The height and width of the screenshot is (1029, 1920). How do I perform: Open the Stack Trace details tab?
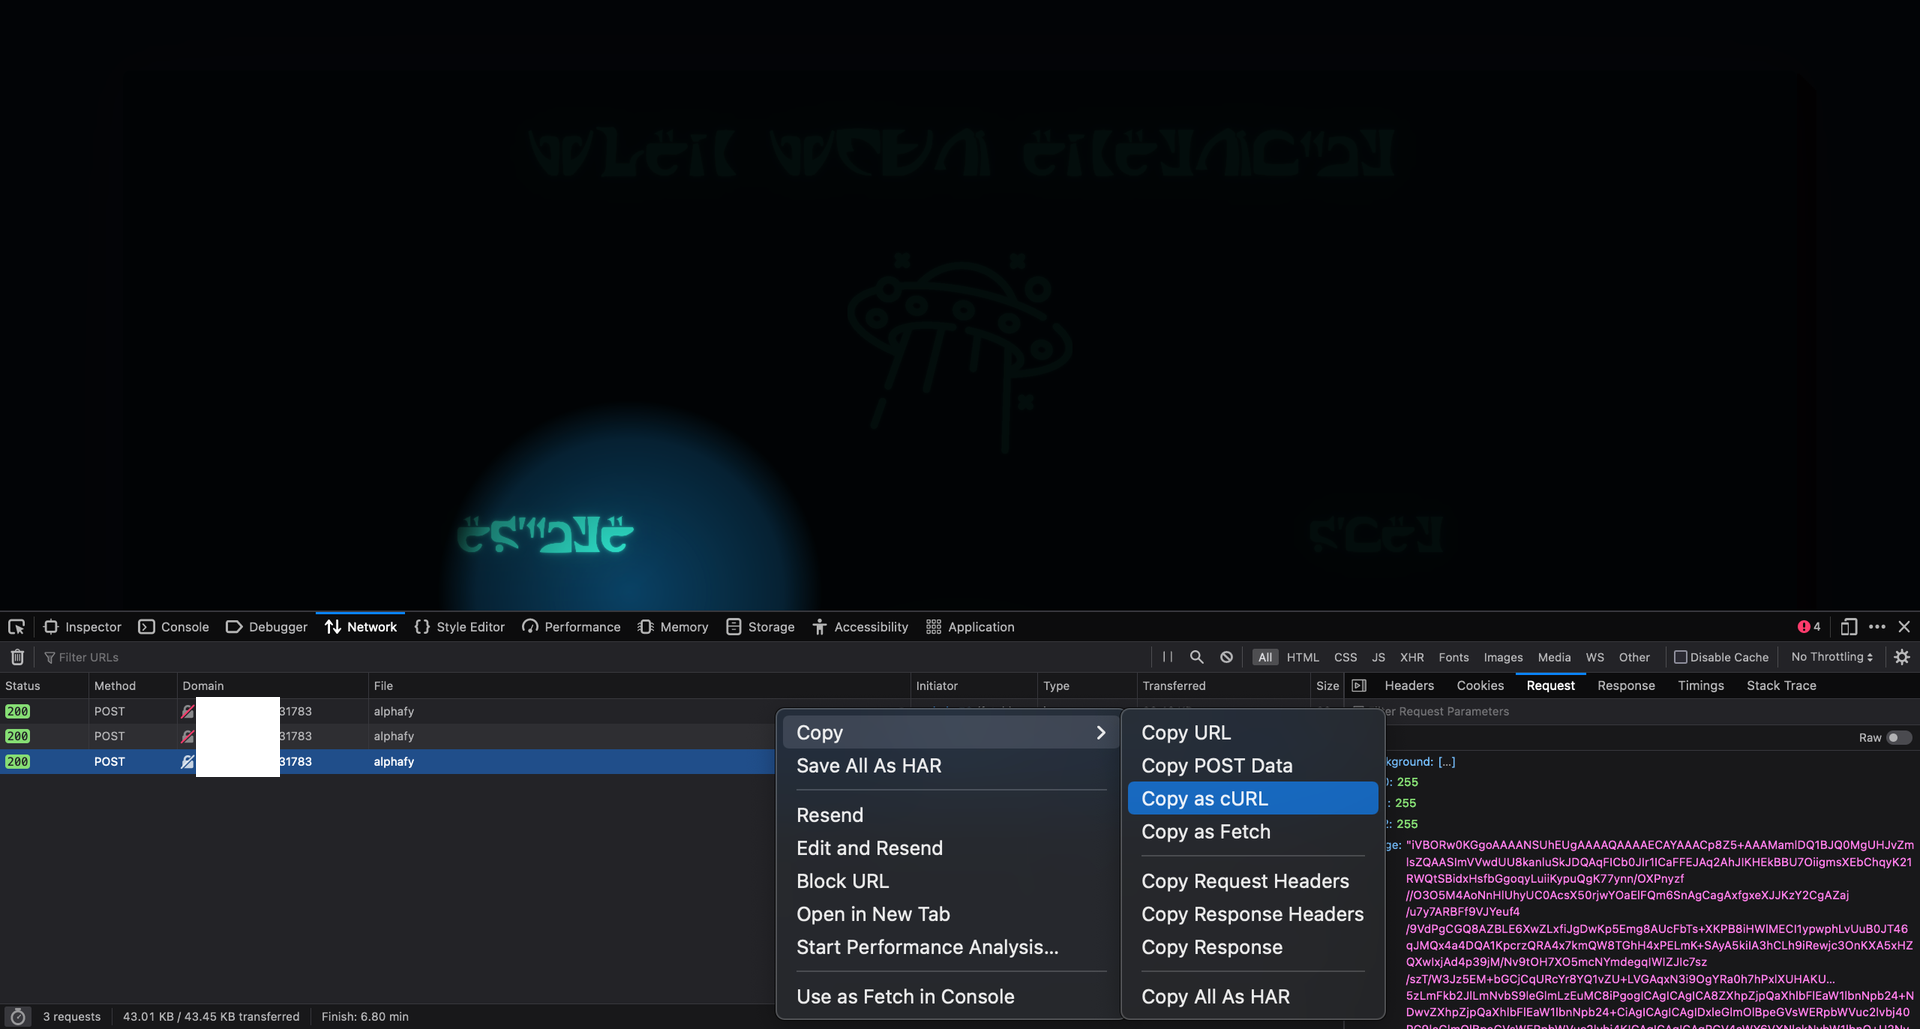[x=1781, y=686]
